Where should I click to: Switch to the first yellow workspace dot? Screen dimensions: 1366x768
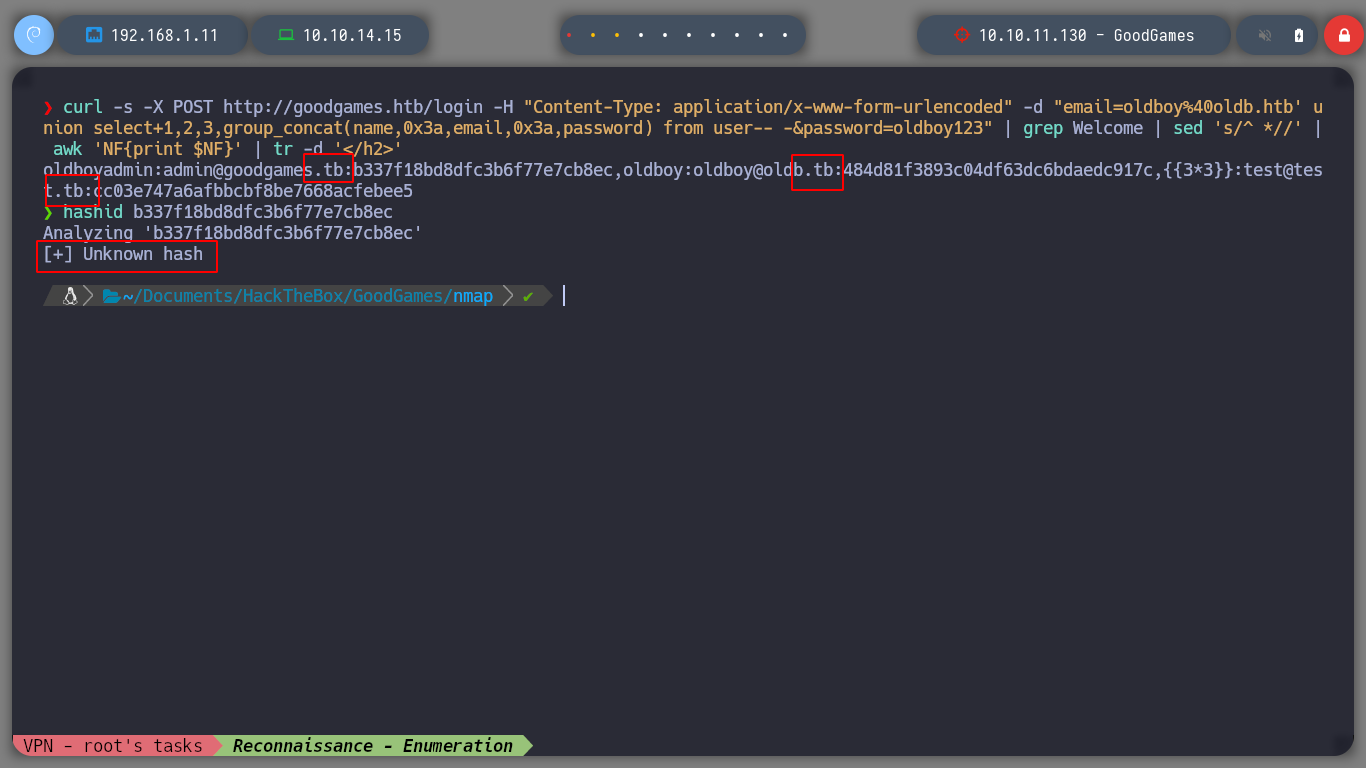[593, 35]
